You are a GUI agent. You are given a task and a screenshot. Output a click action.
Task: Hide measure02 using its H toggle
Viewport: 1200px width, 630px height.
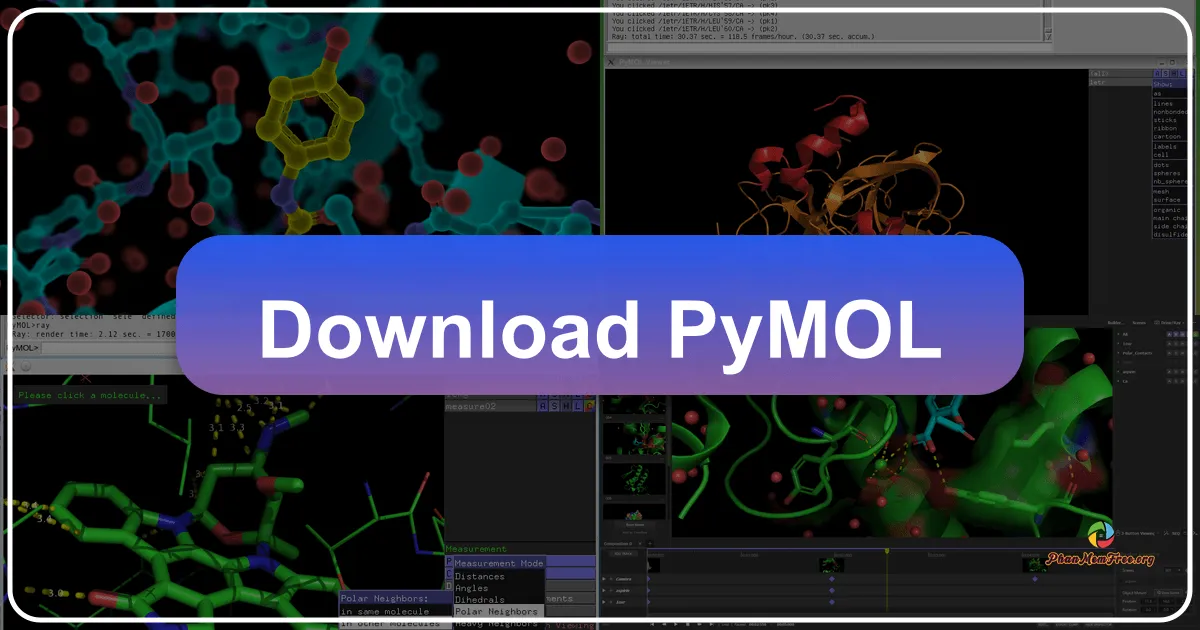click(564, 406)
